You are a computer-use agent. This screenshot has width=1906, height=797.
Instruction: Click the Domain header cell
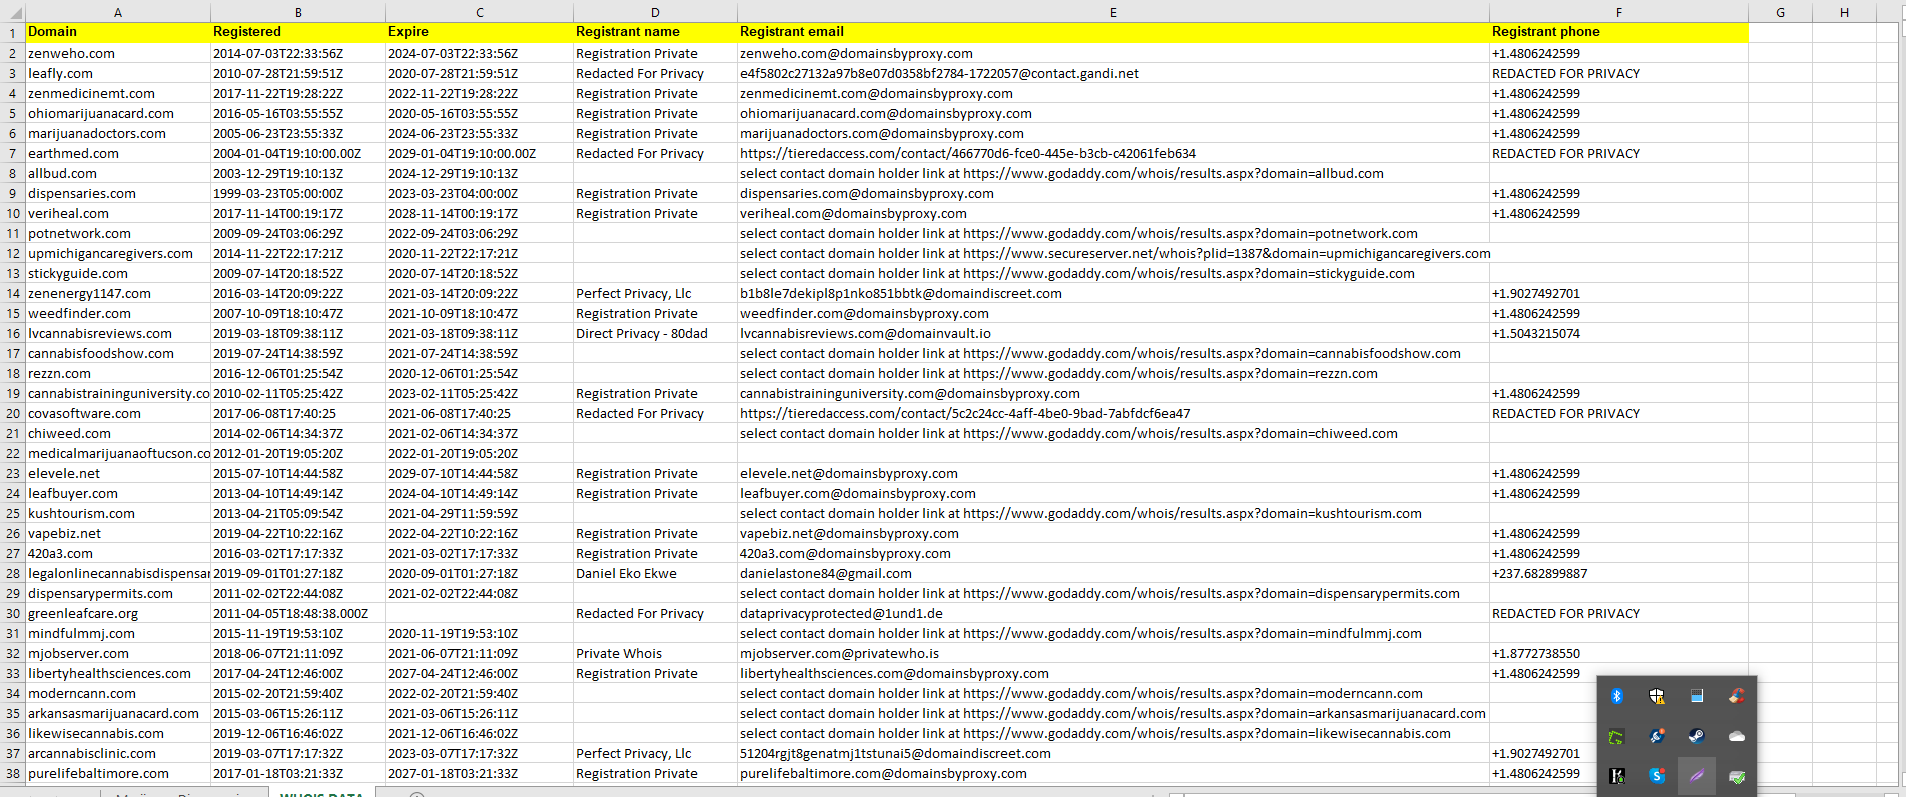coord(118,32)
